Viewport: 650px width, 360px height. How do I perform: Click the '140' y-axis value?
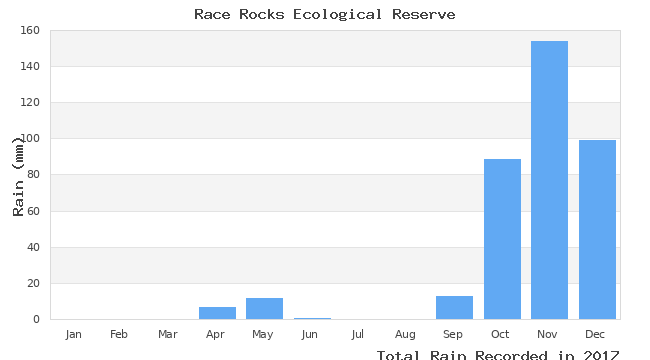(30, 66)
